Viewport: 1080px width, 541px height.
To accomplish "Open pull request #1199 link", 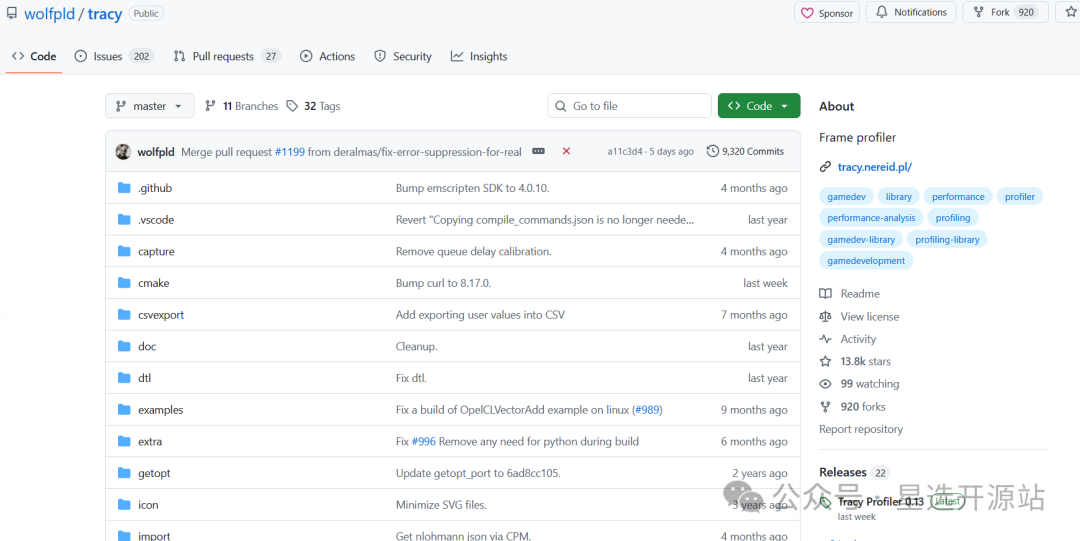I will 289,152.
